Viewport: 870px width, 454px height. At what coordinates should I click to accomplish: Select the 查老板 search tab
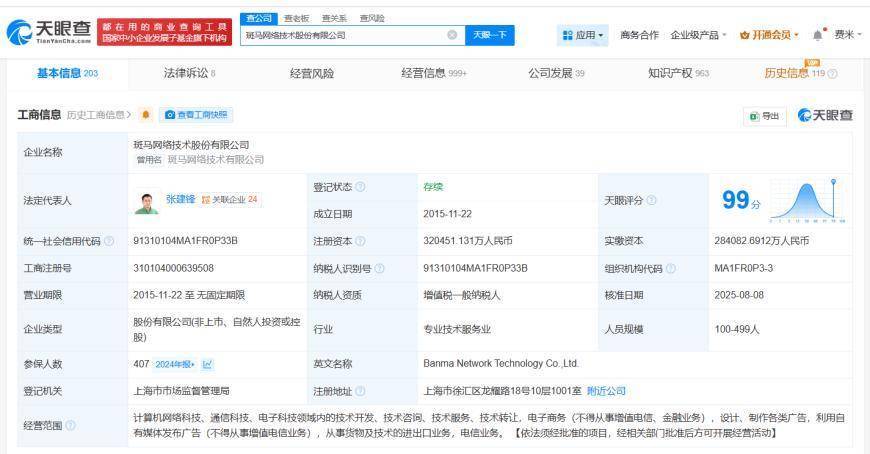click(x=295, y=18)
